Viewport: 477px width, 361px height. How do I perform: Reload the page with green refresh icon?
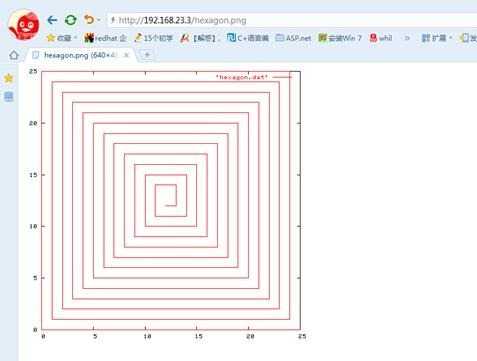tap(70, 20)
